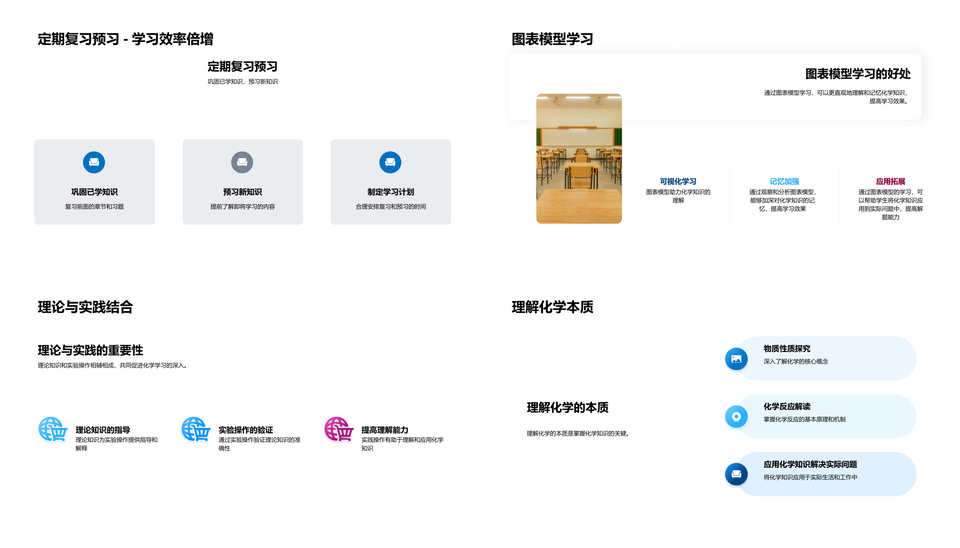
Task: Select the 定期复习预习 - 学习效率倍增 slide title
Action: coord(125,39)
